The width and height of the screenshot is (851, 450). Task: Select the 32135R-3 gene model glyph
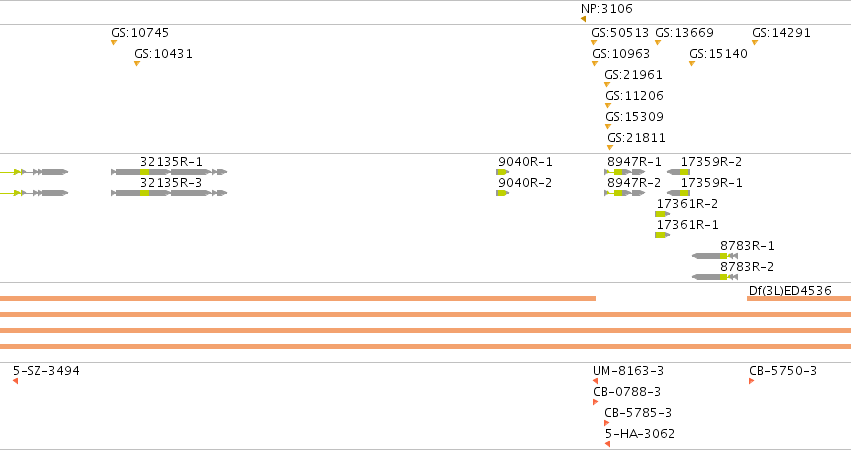pos(169,193)
